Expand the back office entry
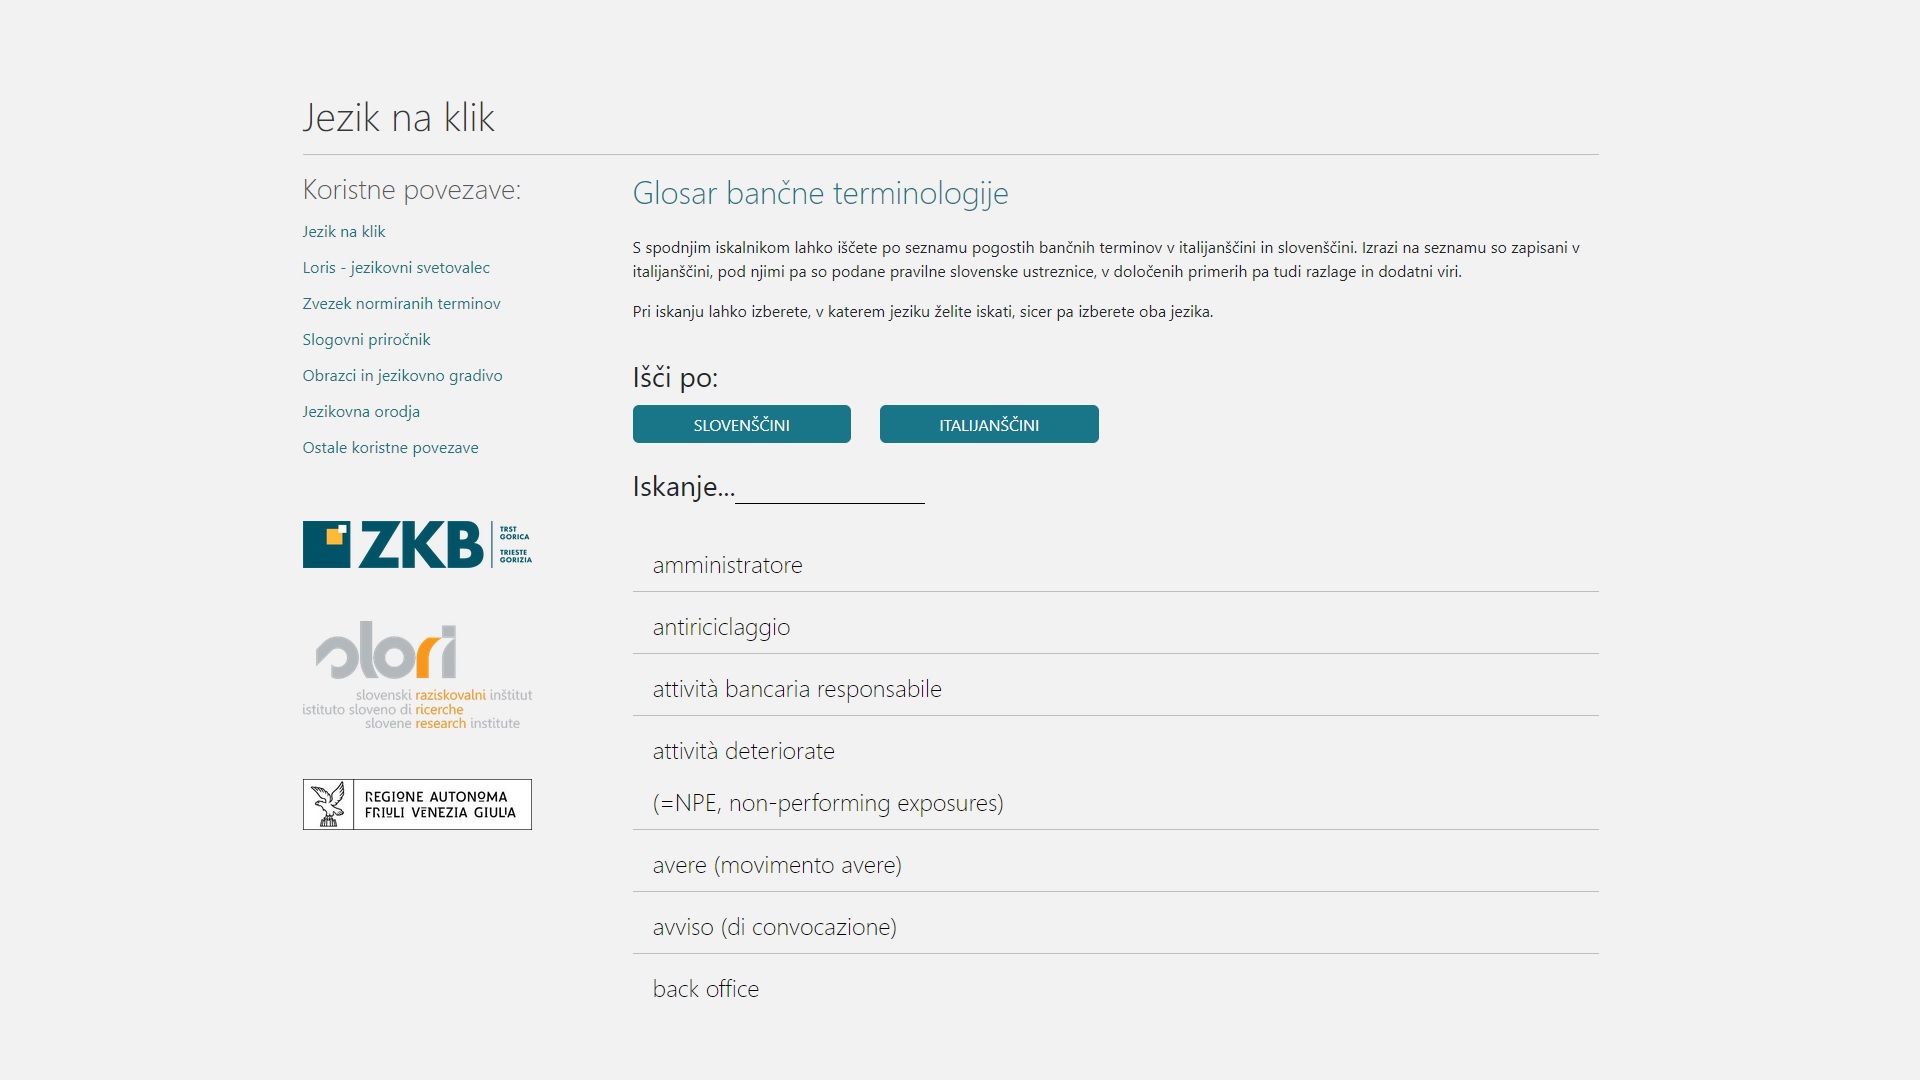The width and height of the screenshot is (1920, 1080). [x=705, y=989]
